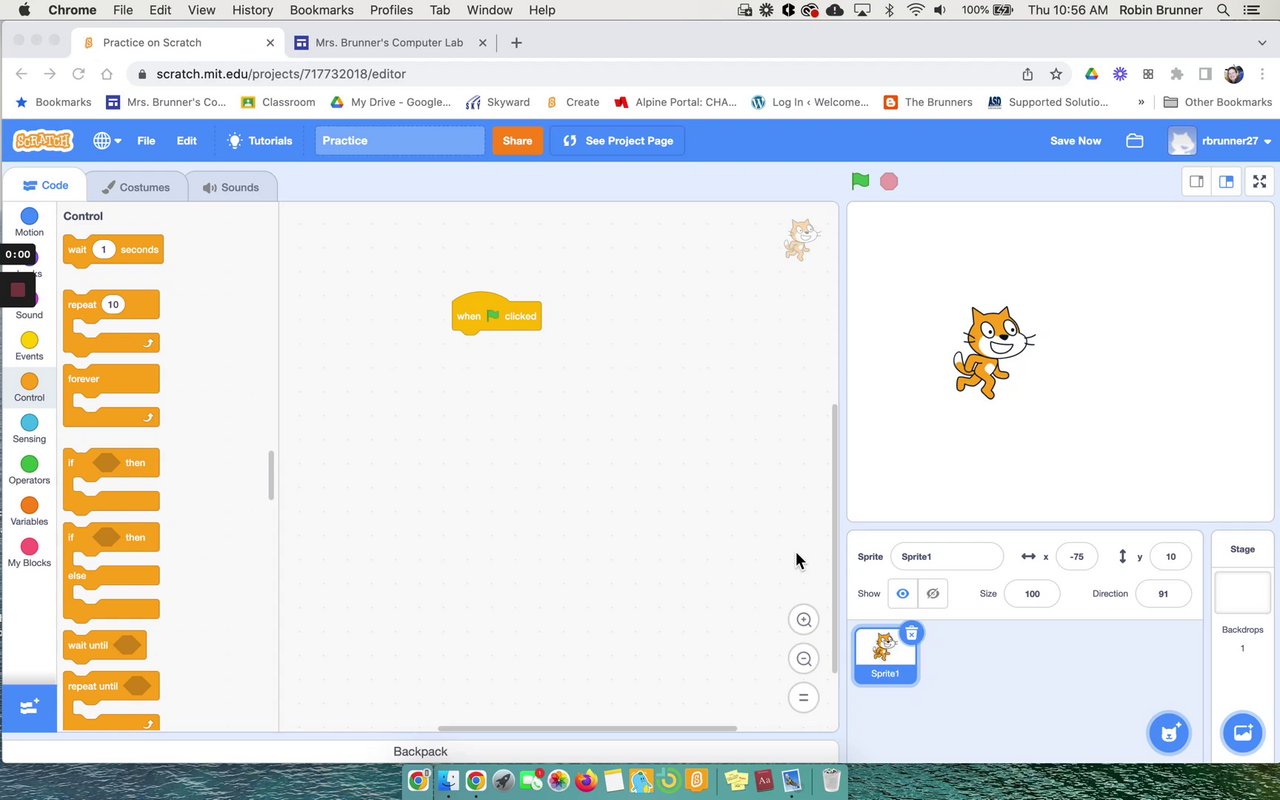Viewport: 1280px width, 800px height.
Task: Open the Scratch Edit menu
Action: [187, 141]
